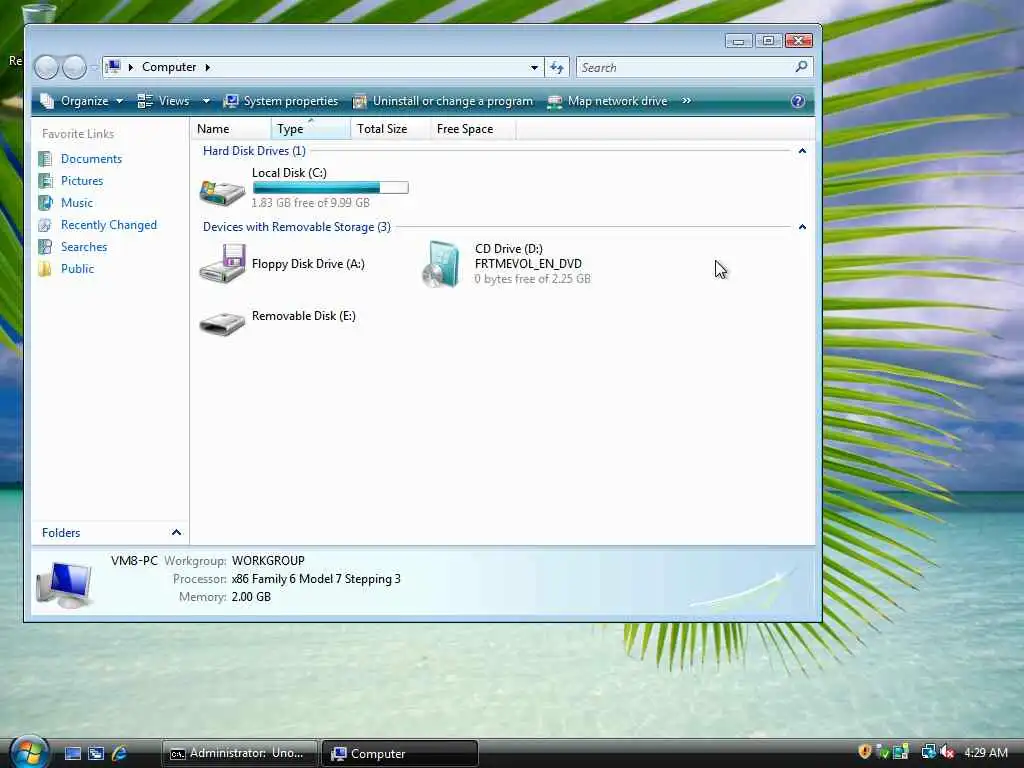Launch Internet Explorer from quick launch

(120, 754)
